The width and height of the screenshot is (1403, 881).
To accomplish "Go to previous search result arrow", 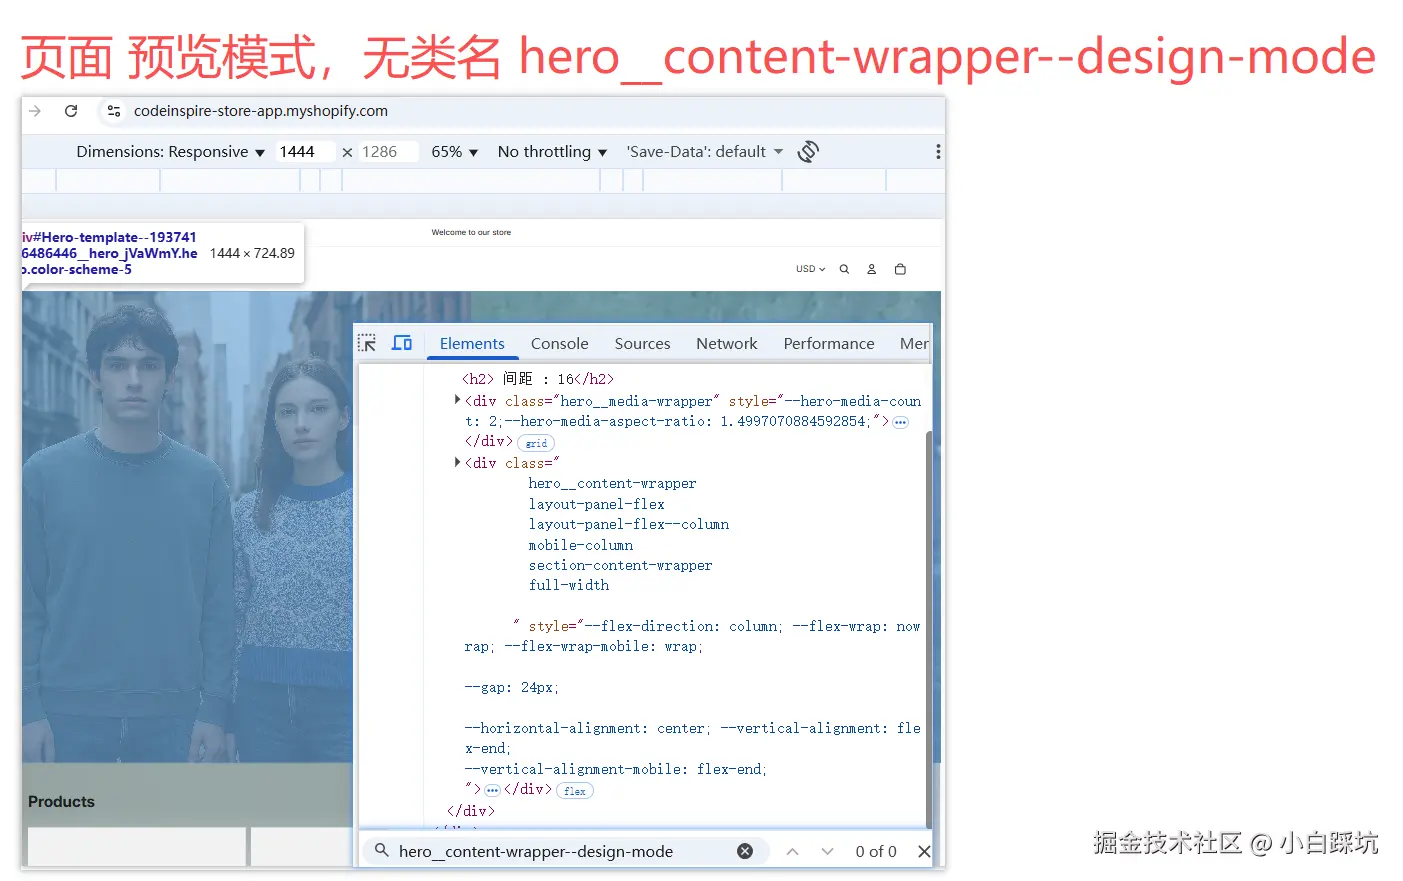I will [792, 851].
